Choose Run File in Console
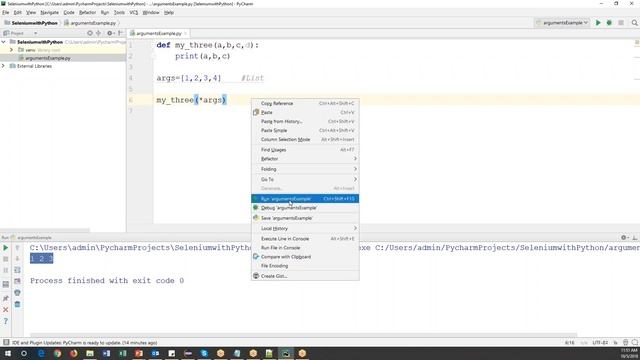Viewport: 640px width, 360px height. [305, 248]
